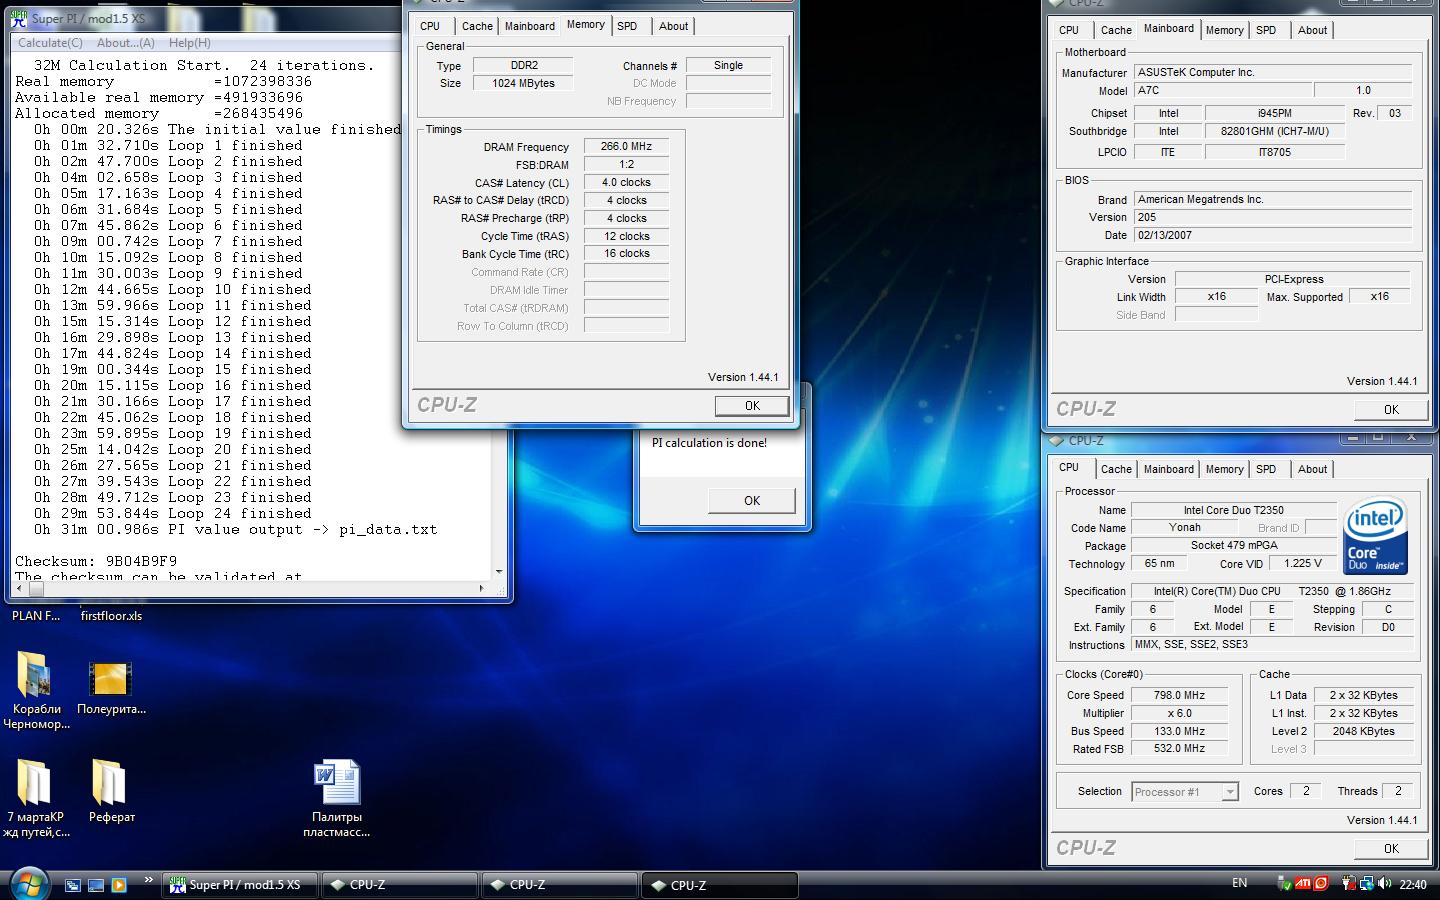Click the EN language indicator
Image resolution: width=1440 pixels, height=900 pixels.
tap(1239, 883)
